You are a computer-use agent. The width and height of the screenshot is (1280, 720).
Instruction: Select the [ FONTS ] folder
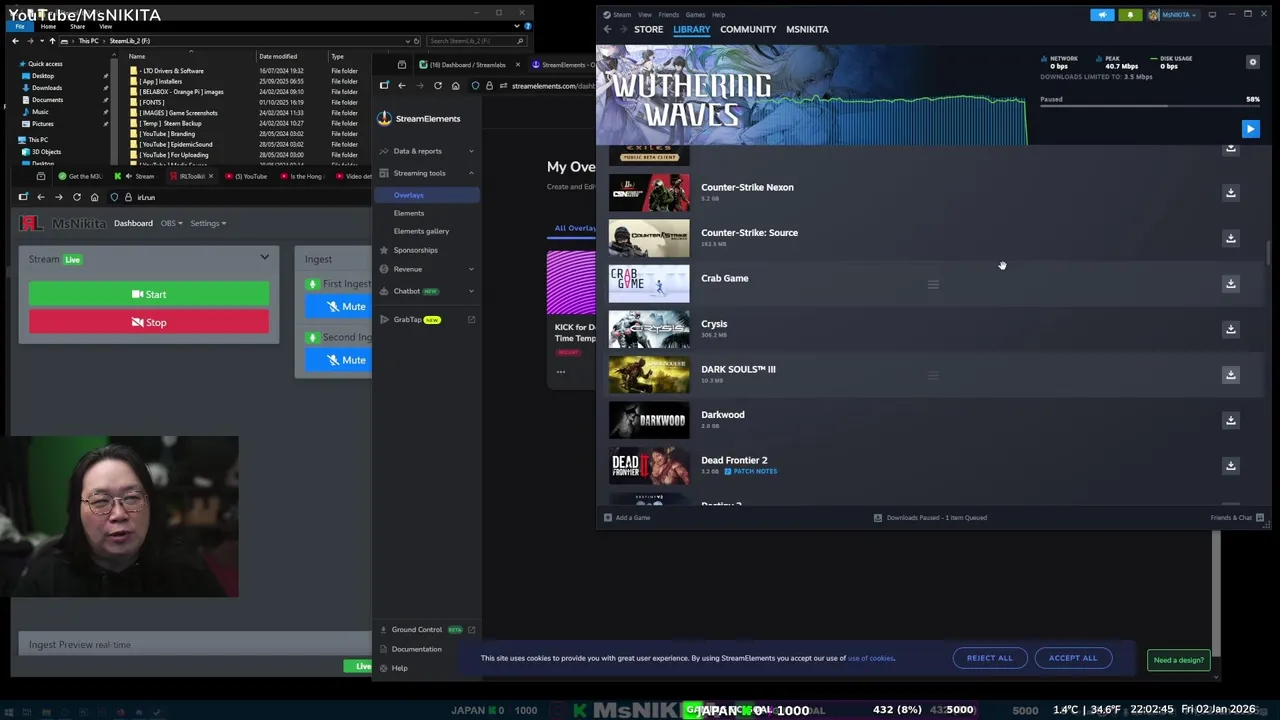coord(152,102)
